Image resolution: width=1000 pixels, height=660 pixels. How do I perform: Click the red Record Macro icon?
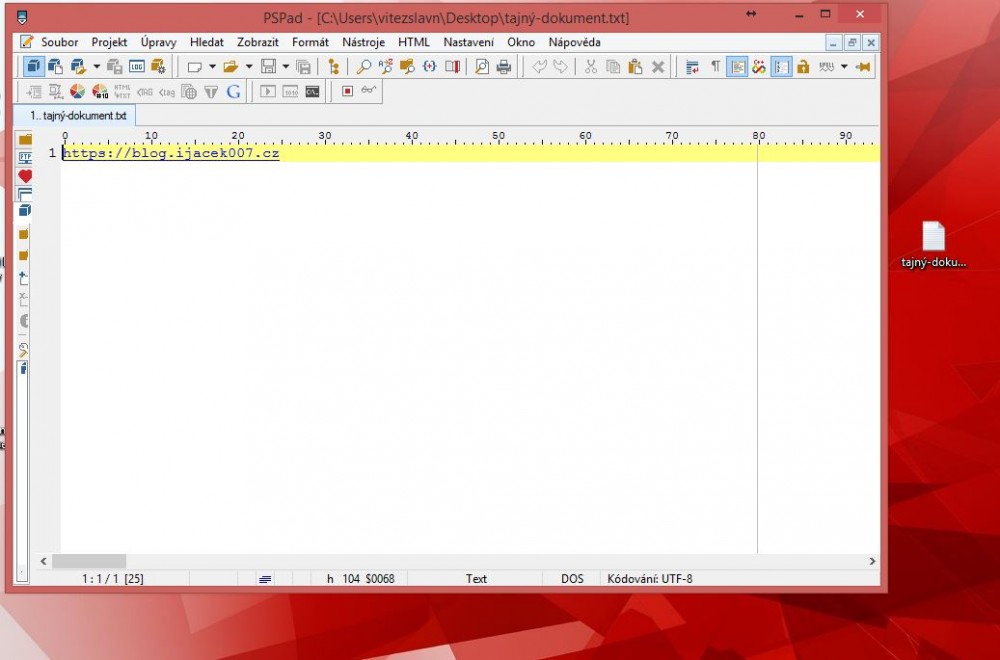coord(347,92)
